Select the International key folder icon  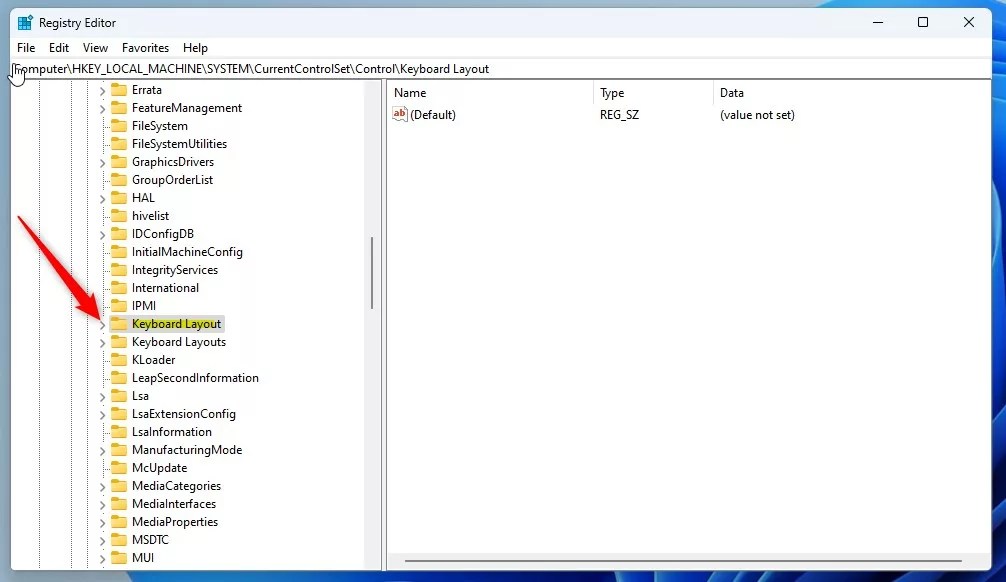pos(121,287)
